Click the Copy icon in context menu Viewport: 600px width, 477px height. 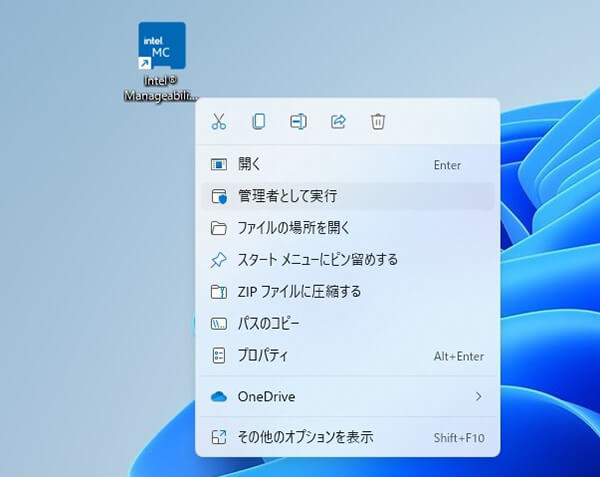259,122
